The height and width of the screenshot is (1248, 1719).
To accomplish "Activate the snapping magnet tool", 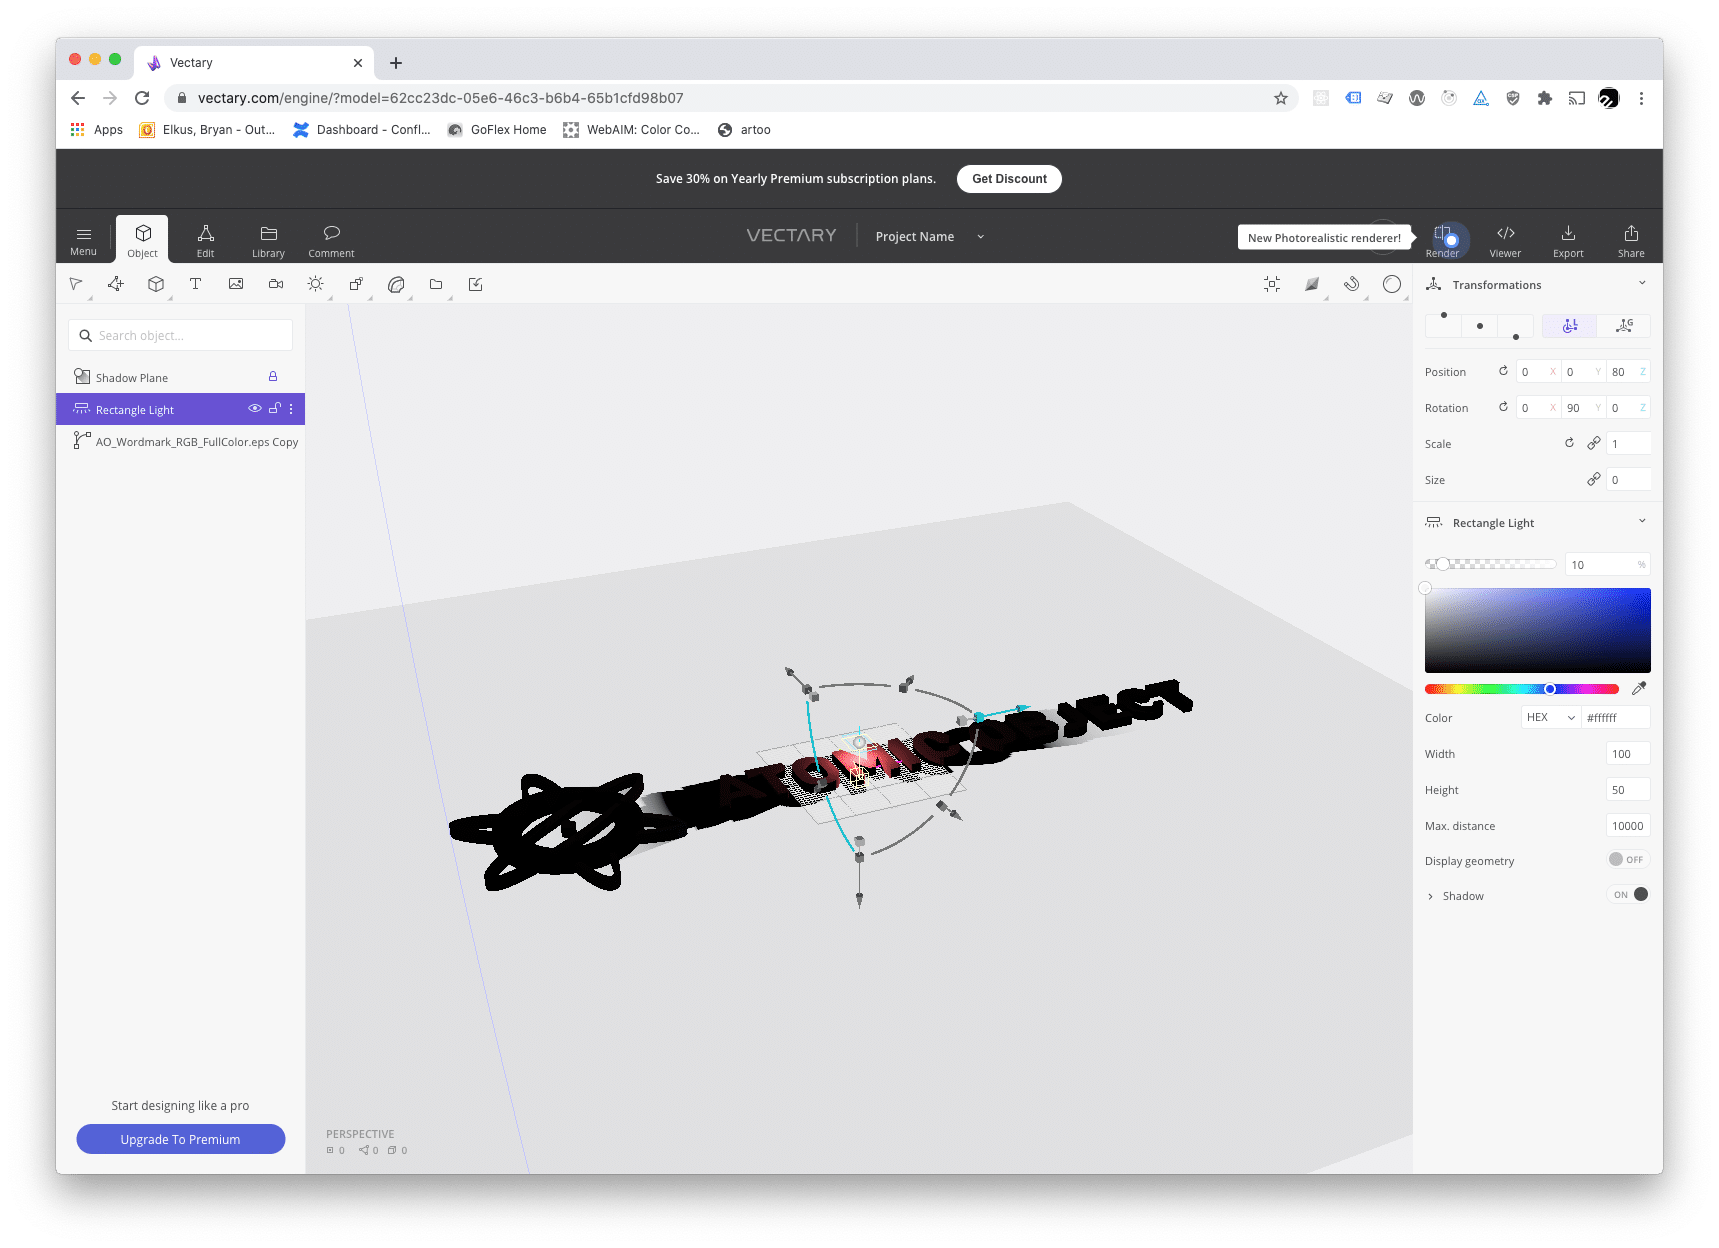I will coord(1351,284).
